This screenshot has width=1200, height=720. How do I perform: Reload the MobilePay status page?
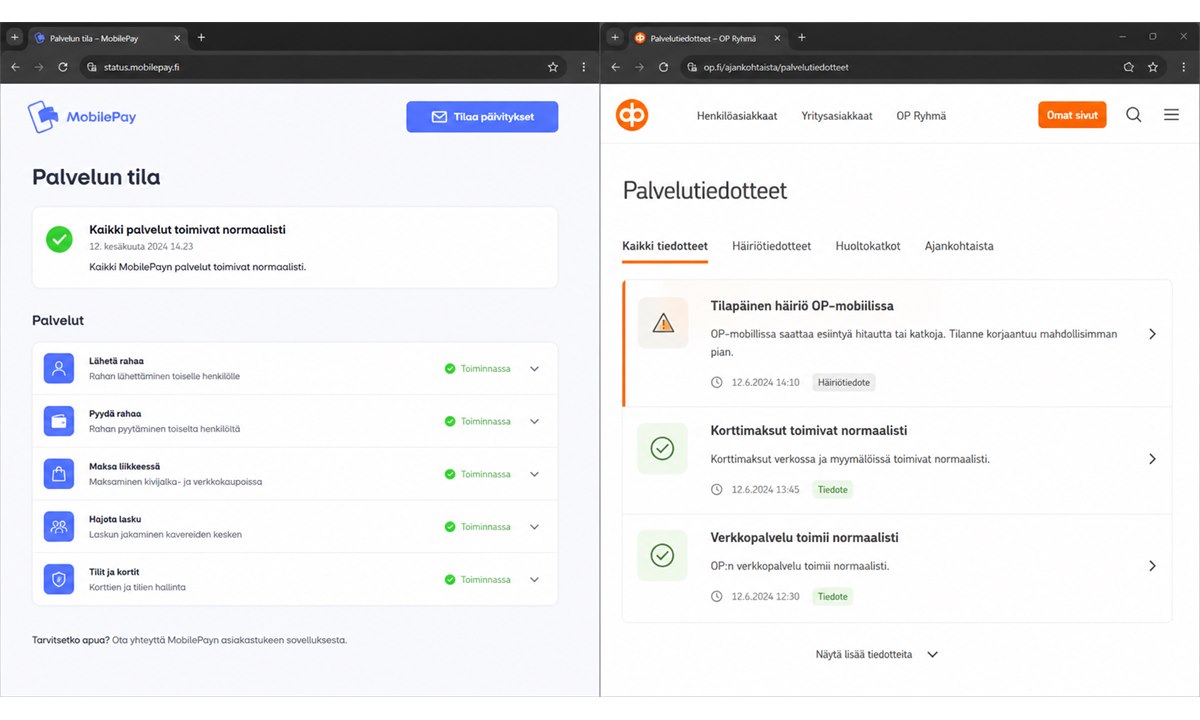(63, 67)
